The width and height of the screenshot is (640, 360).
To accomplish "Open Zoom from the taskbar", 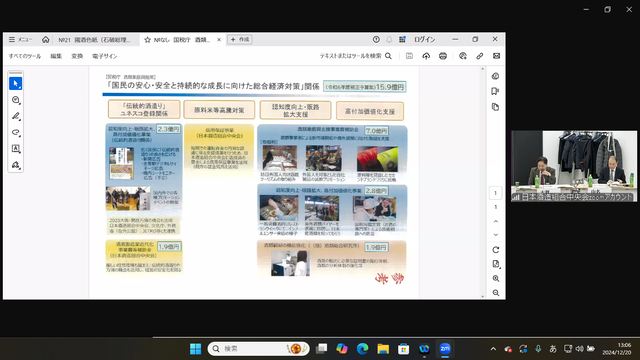I will click(445, 349).
